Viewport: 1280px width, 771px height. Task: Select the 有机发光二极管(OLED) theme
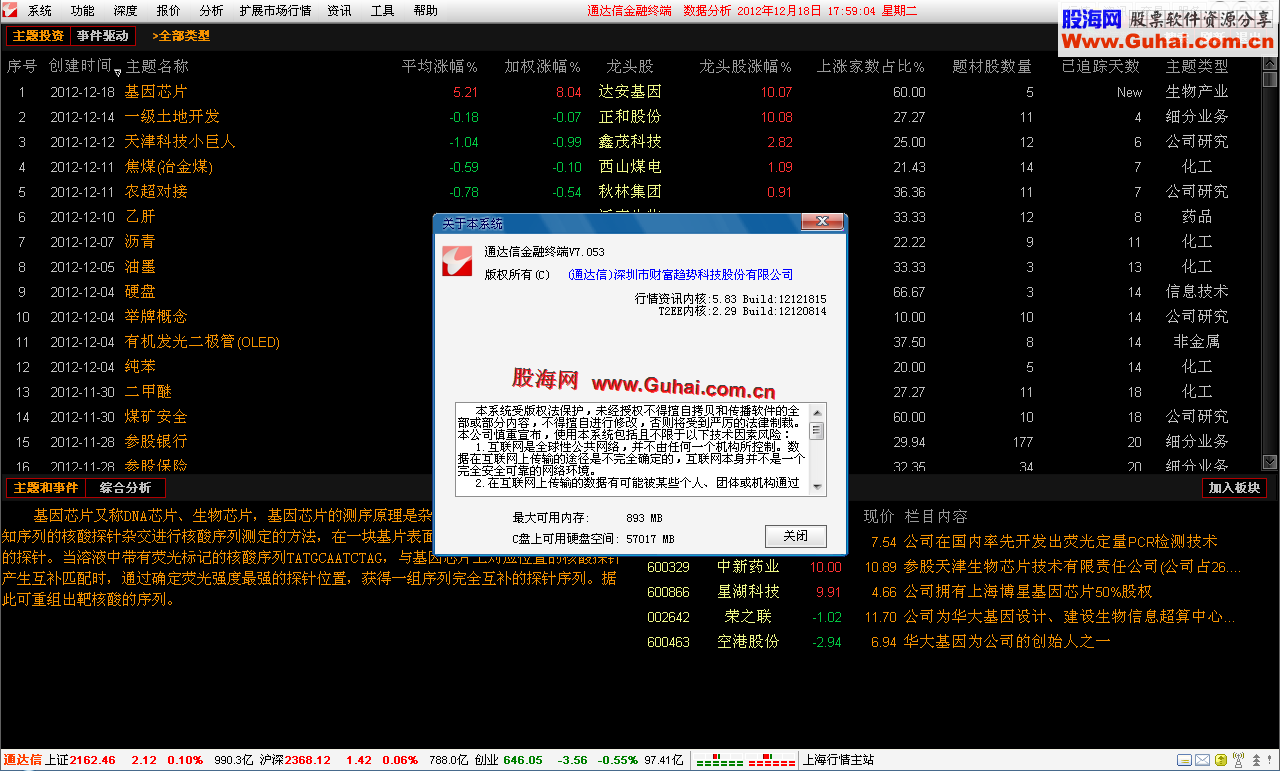[x=202, y=342]
